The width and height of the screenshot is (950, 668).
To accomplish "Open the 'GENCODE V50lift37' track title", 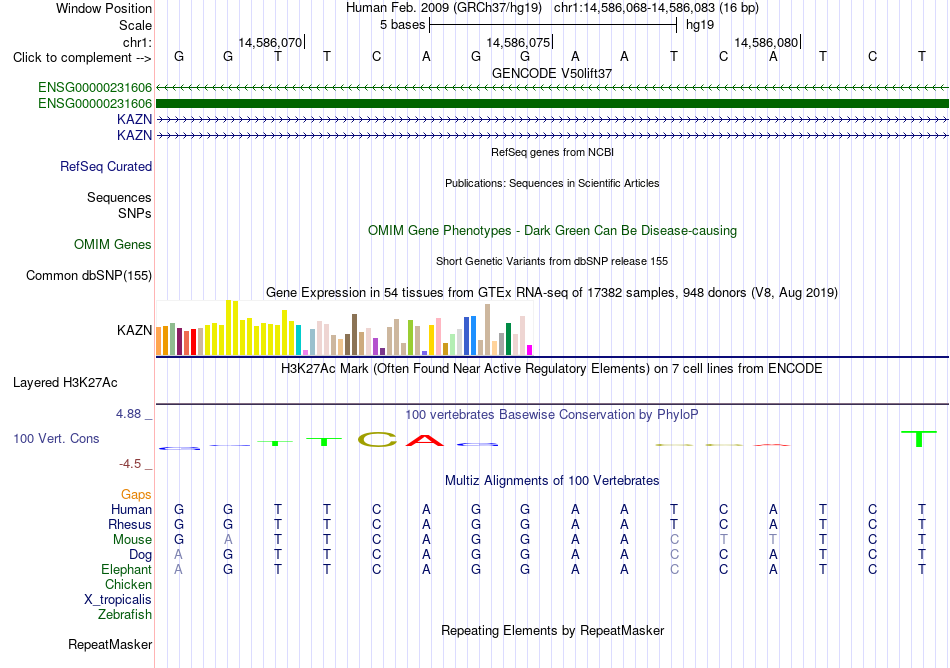I will (552, 73).
